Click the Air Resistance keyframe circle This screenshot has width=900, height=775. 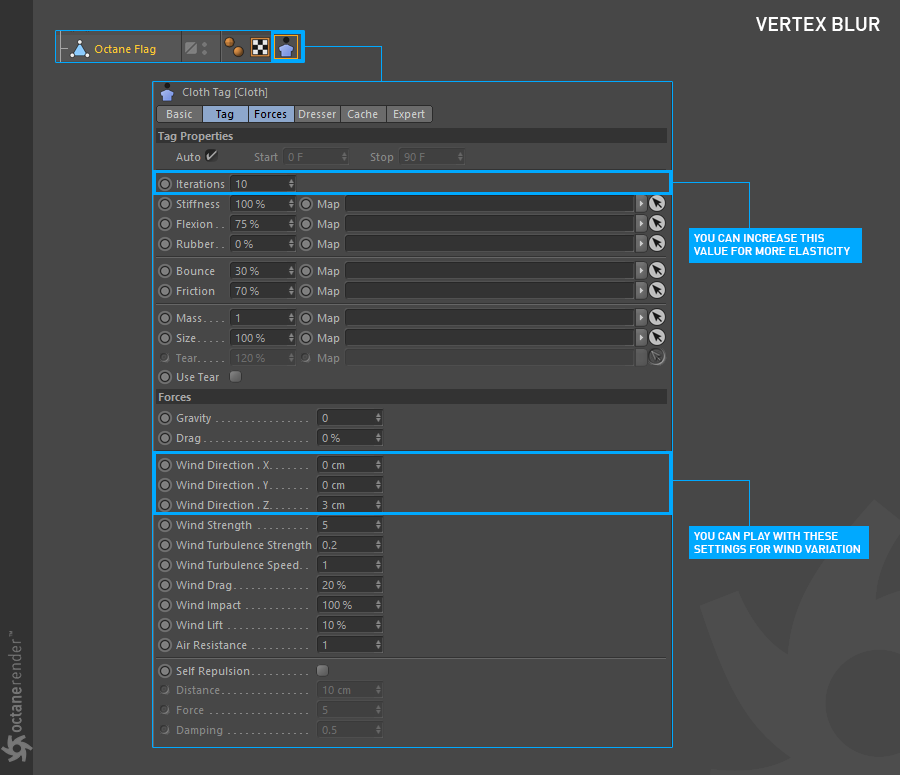pyautogui.click(x=165, y=645)
